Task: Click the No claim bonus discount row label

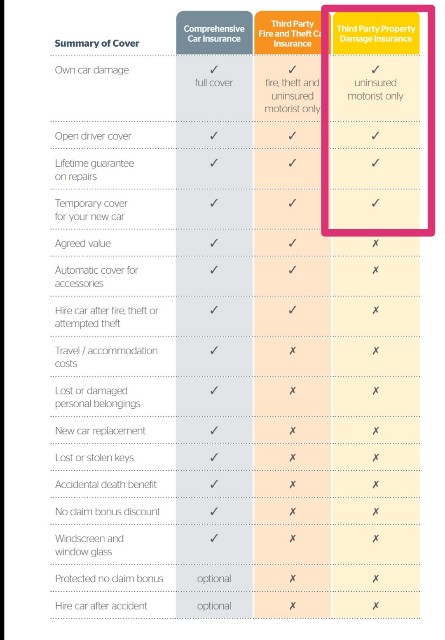Action: (x=107, y=511)
